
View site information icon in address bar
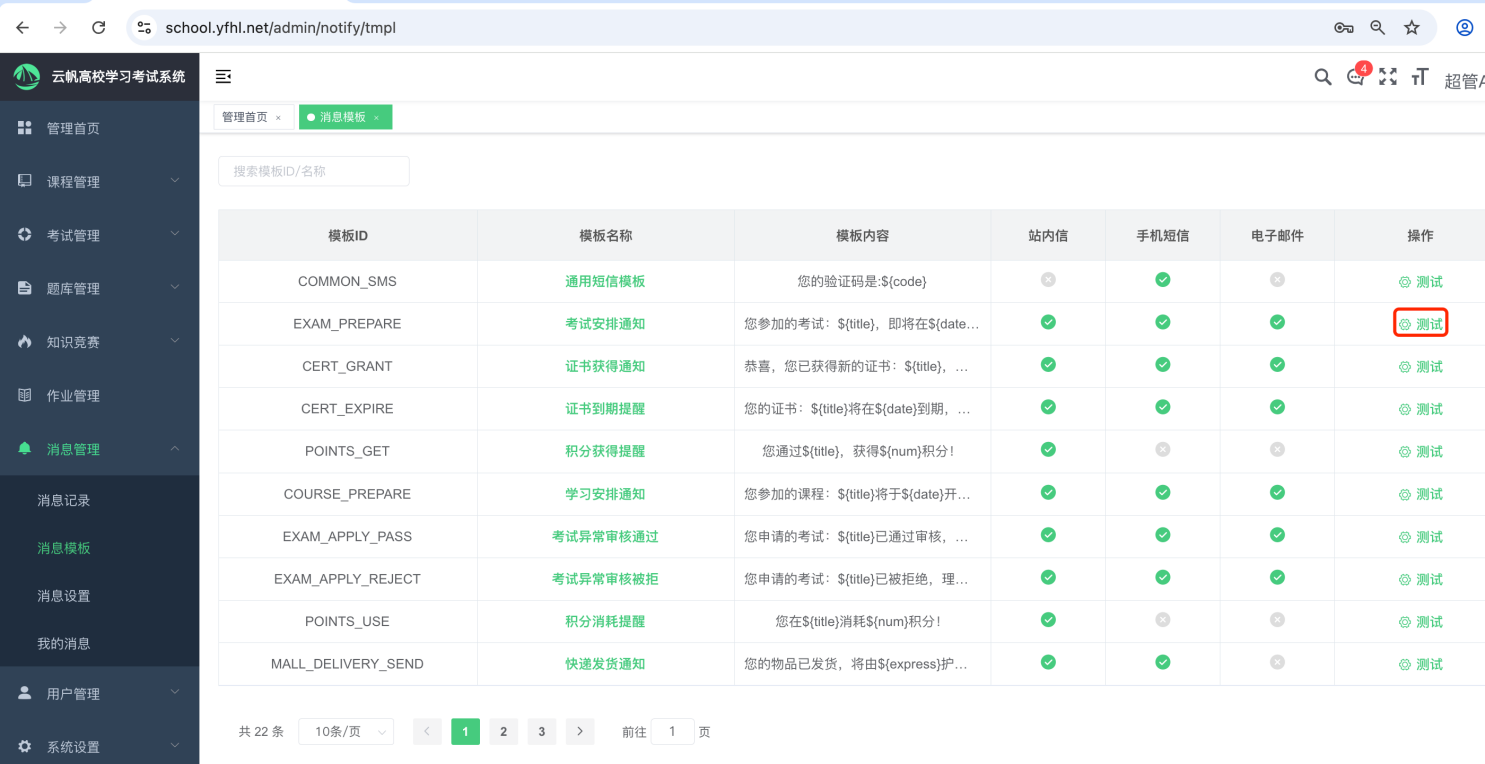[x=145, y=28]
